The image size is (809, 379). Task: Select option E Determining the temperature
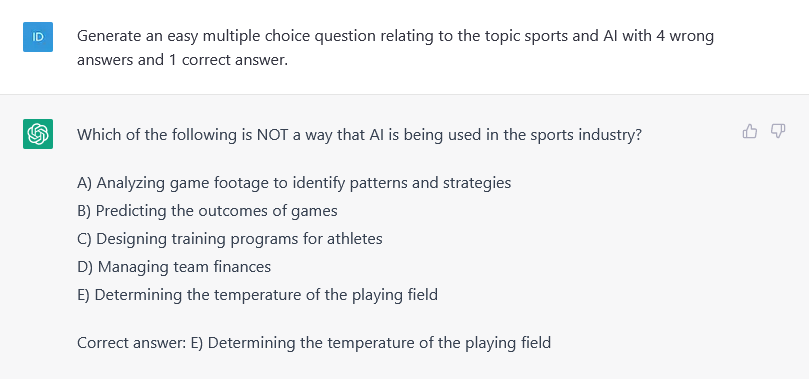pos(257,294)
